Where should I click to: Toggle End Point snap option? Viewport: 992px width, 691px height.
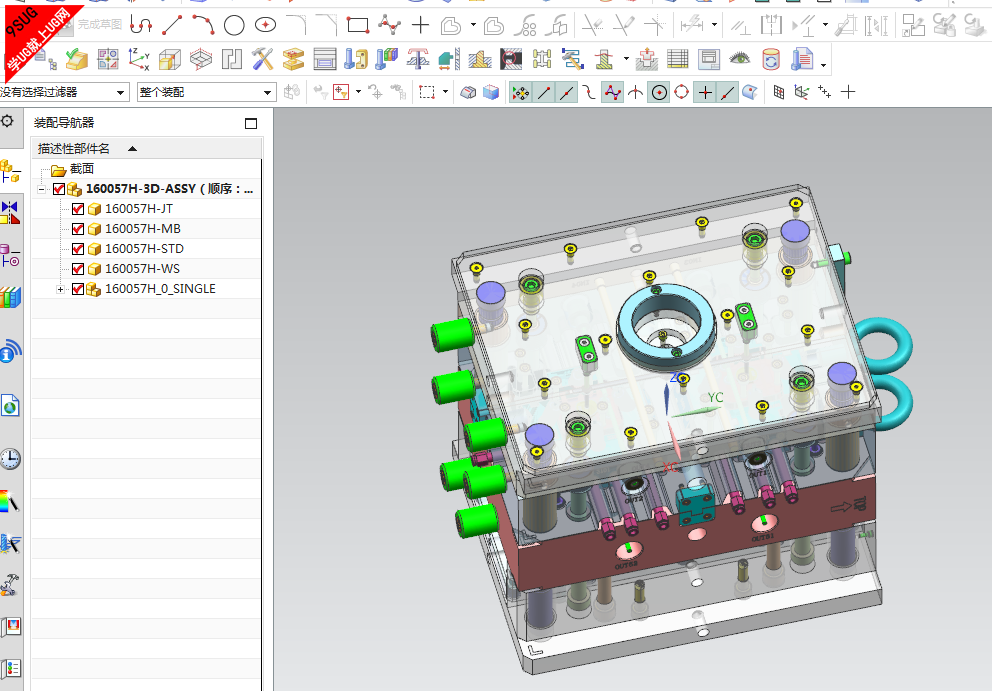[x=543, y=92]
